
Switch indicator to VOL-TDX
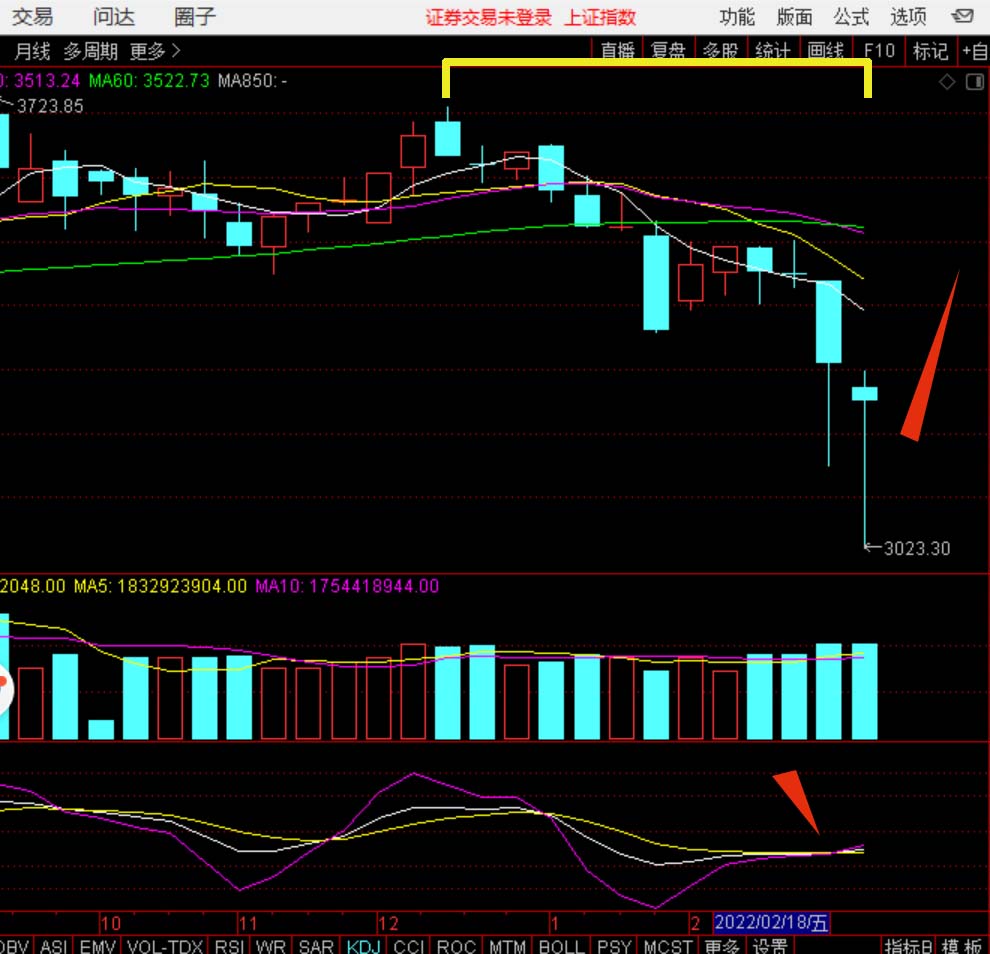click(x=165, y=946)
